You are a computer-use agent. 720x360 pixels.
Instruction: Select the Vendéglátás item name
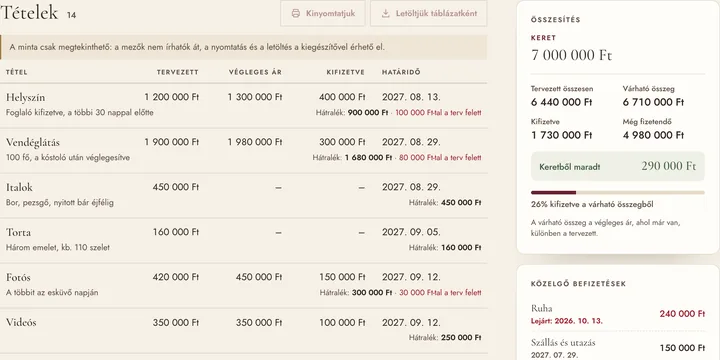pyautogui.click(x=33, y=142)
